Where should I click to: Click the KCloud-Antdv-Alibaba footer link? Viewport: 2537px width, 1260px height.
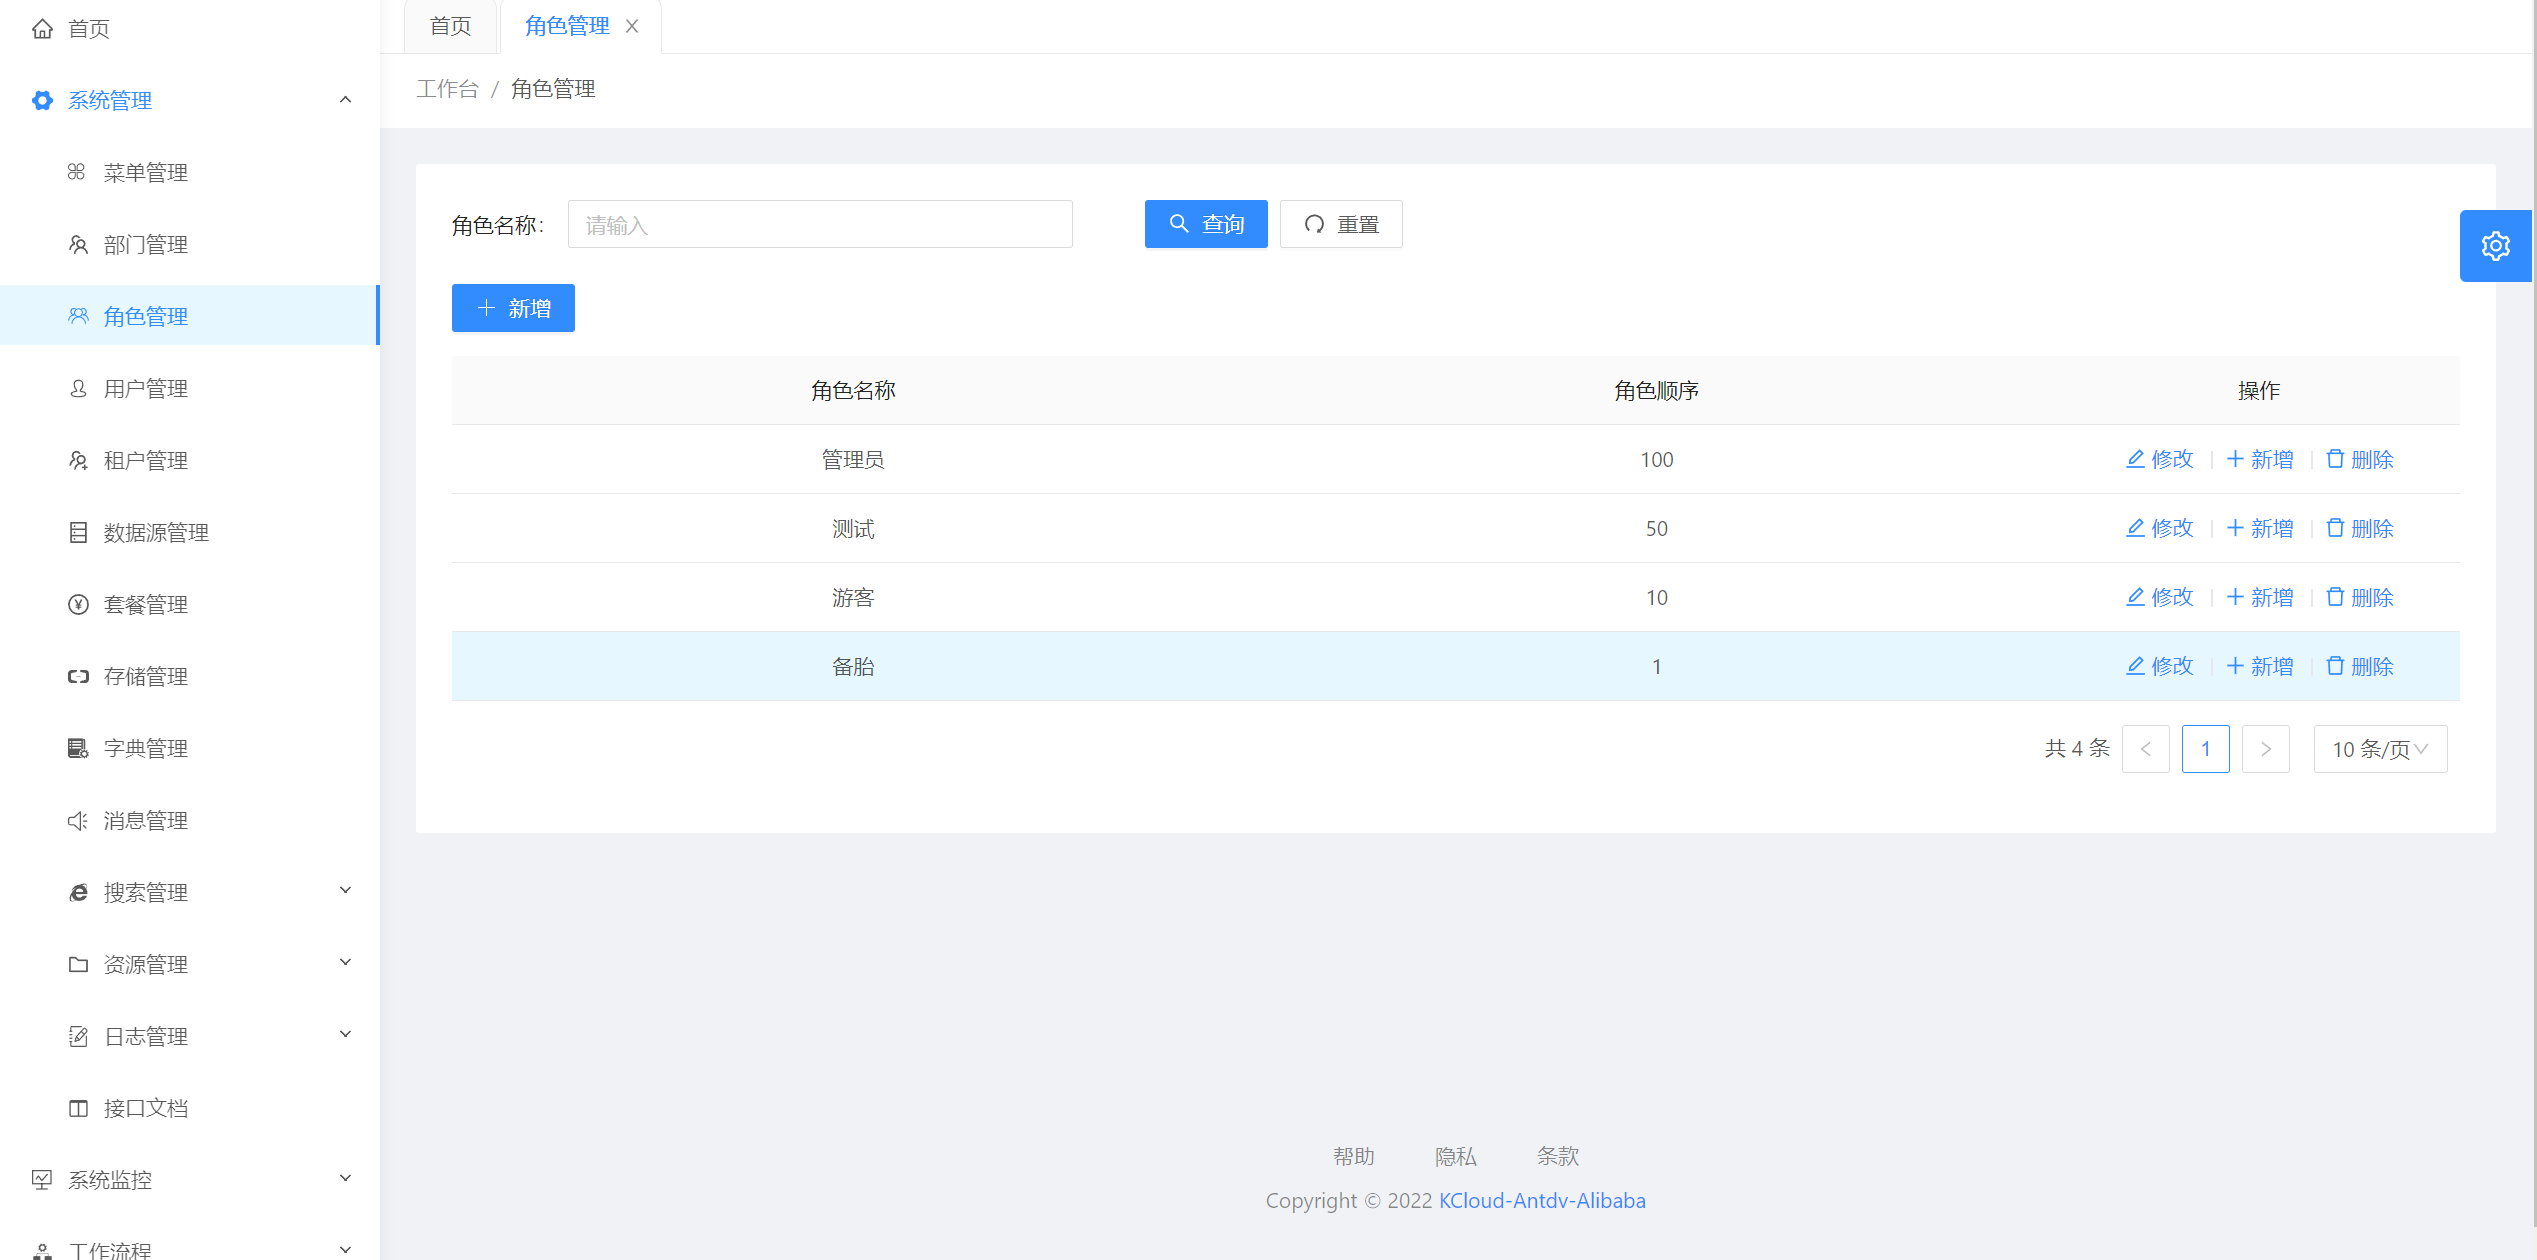point(1542,1200)
